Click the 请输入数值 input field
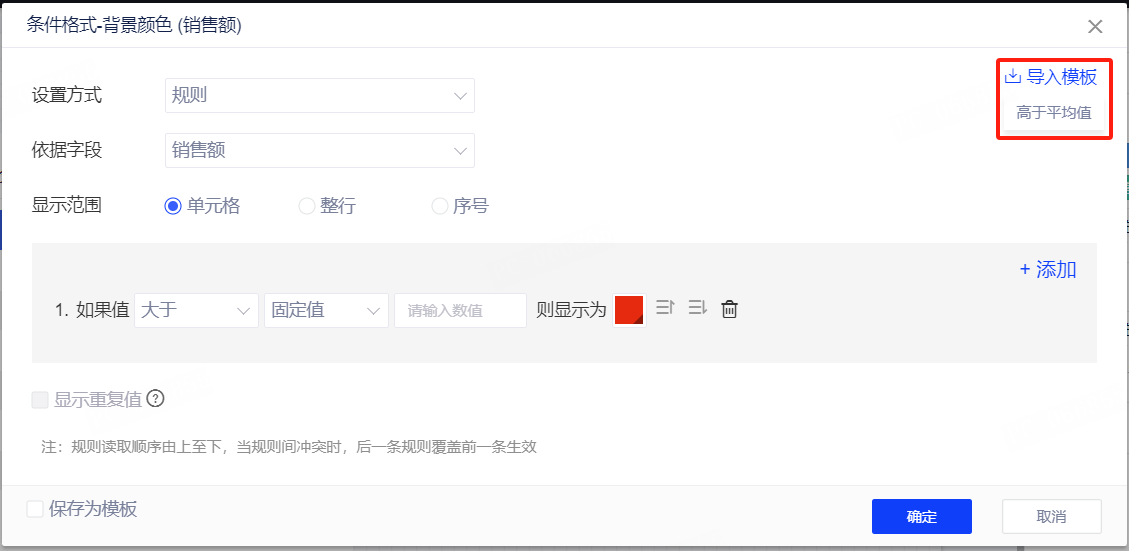 [x=460, y=310]
